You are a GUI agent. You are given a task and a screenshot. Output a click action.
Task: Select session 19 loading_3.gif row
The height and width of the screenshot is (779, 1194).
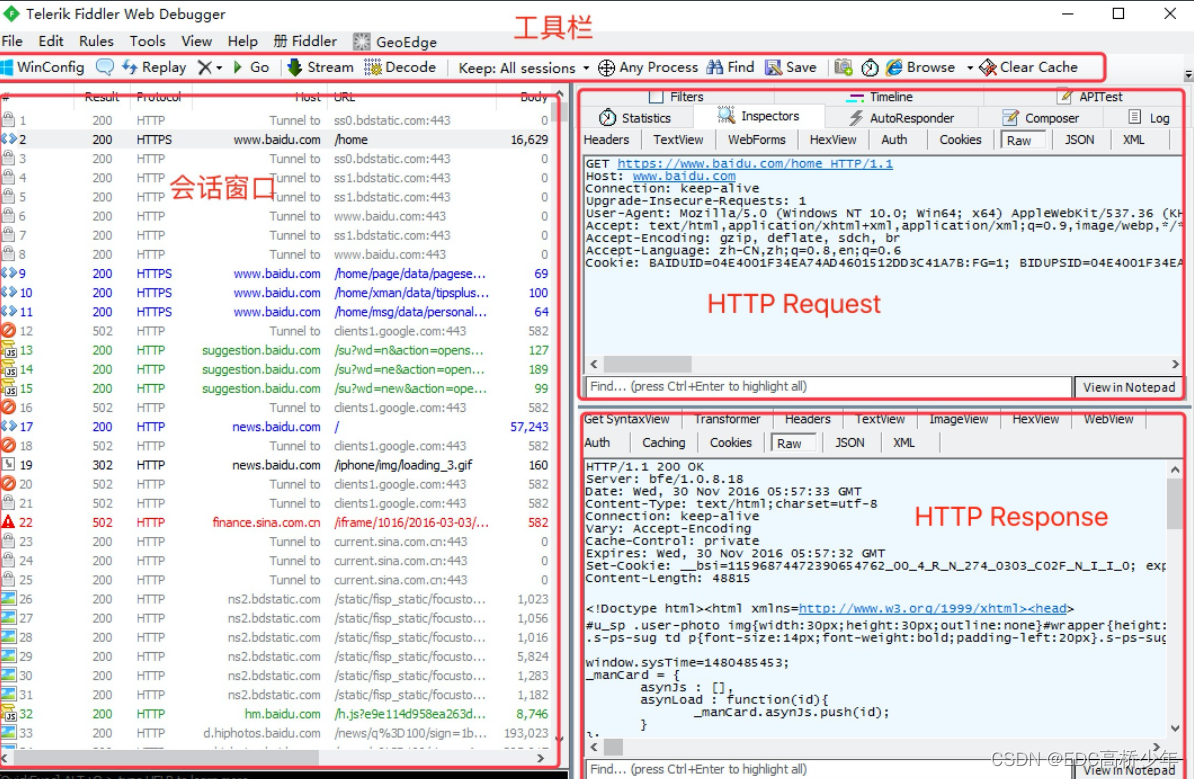[275, 465]
